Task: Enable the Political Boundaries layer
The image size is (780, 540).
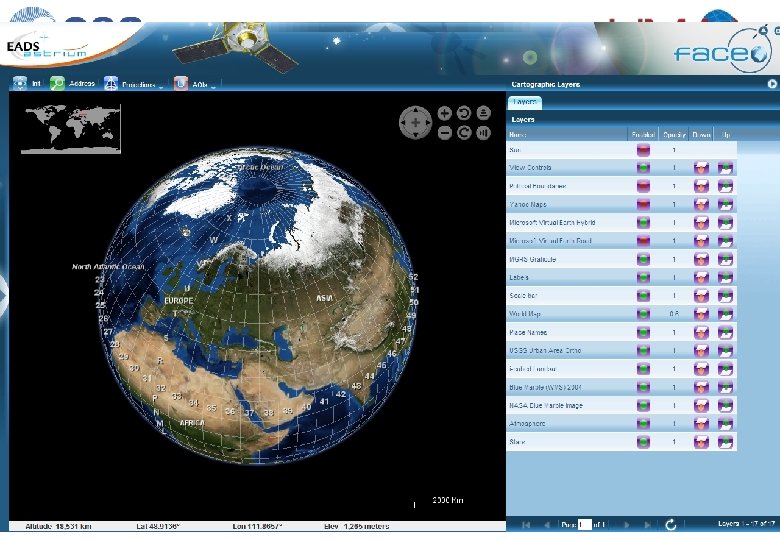Action: click(643, 186)
